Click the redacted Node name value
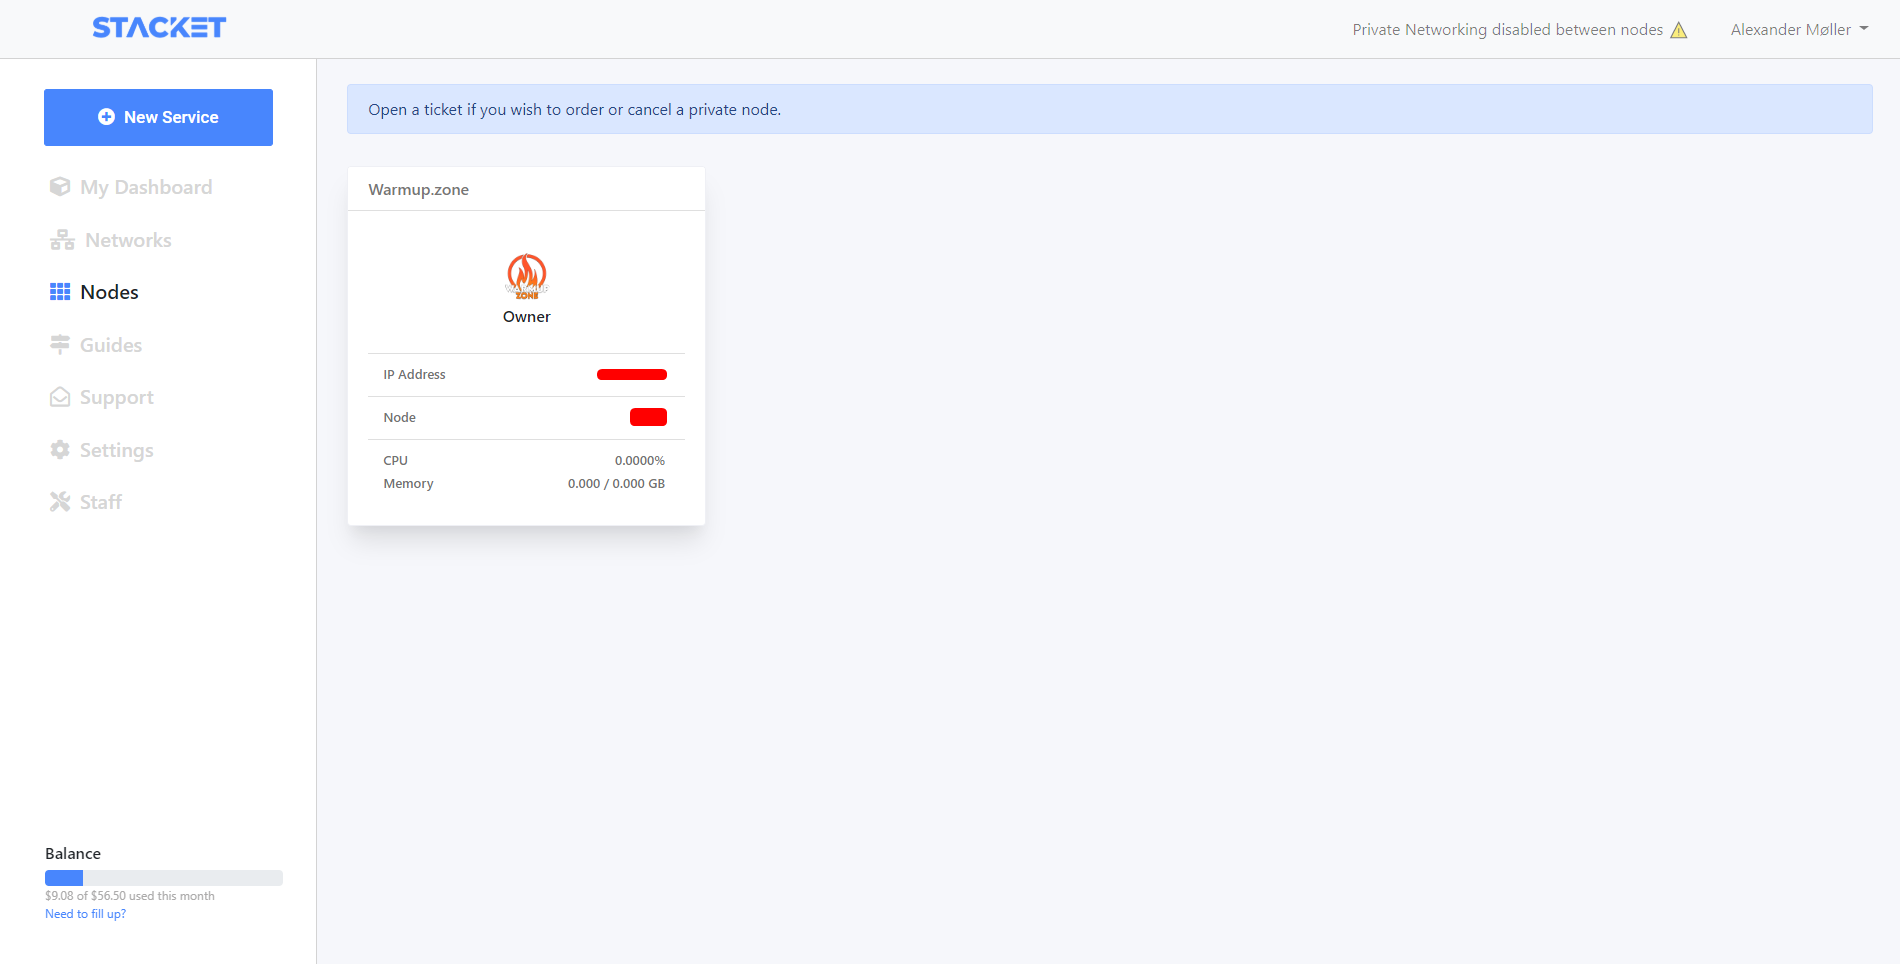 point(648,417)
